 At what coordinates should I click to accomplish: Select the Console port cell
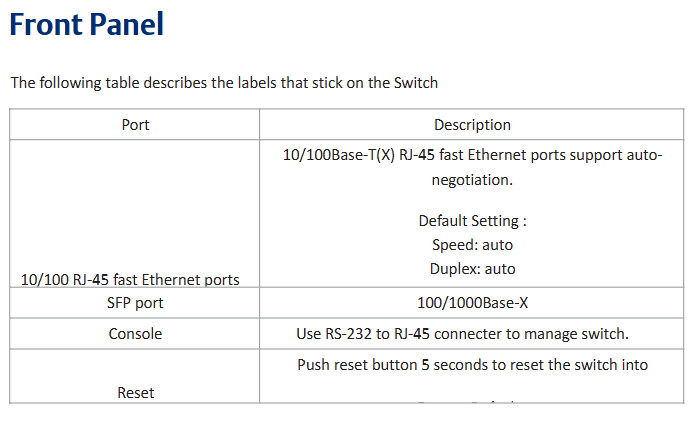click(x=135, y=333)
